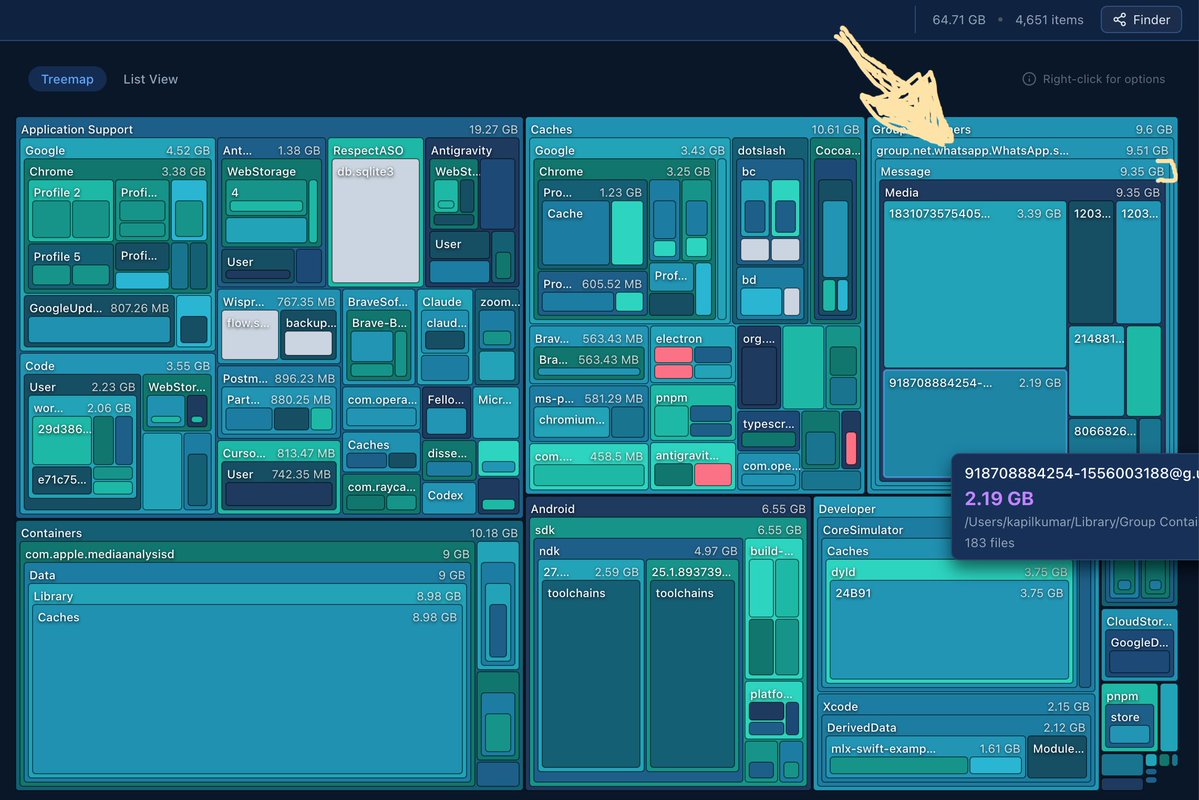Viewport: 1199px width, 800px height.
Task: Click the Chrome 3.38 GB block
Action: tap(117, 171)
